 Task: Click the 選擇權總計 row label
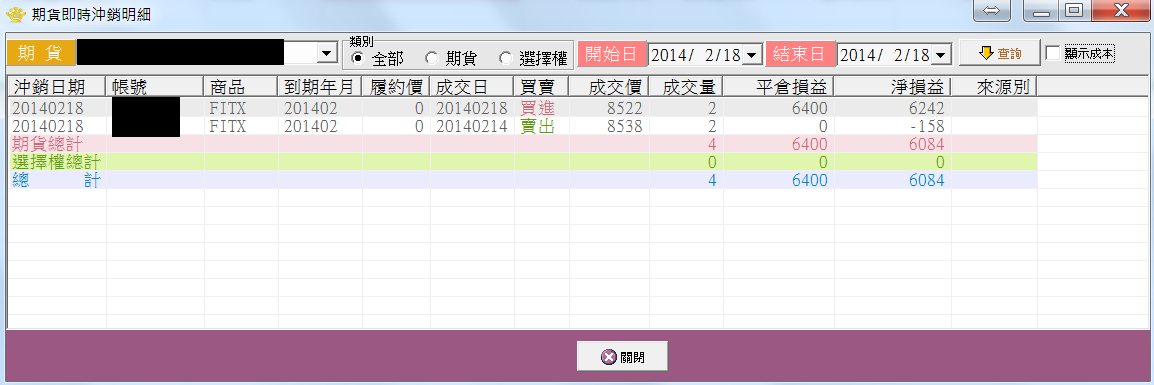pos(57,162)
